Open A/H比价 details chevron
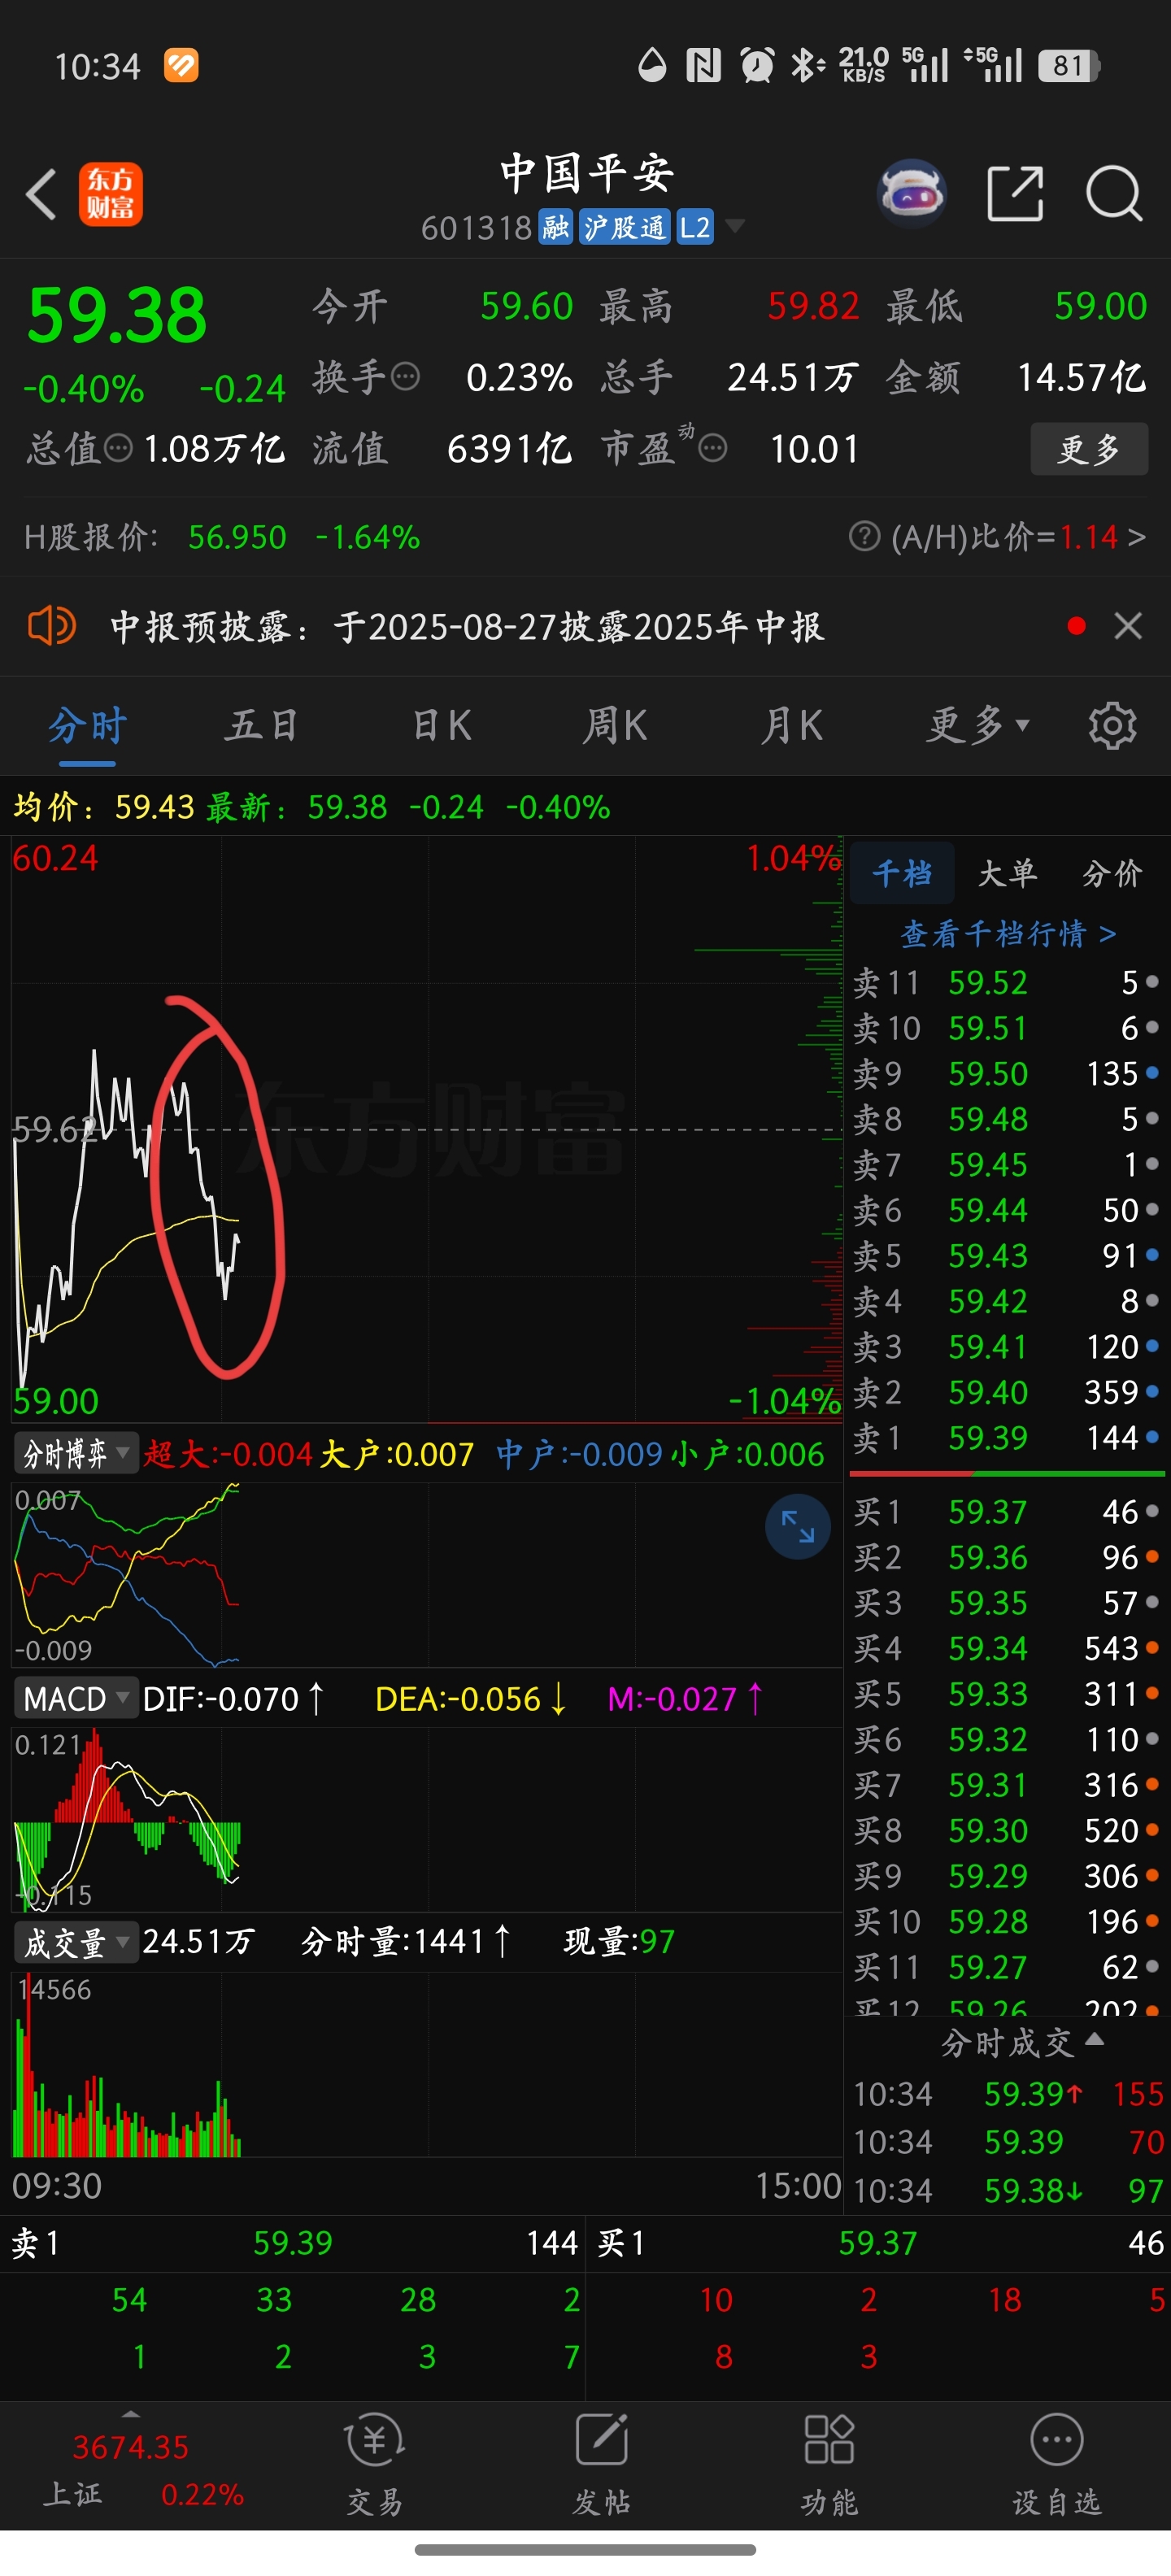The width and height of the screenshot is (1171, 2576). click(x=1136, y=537)
